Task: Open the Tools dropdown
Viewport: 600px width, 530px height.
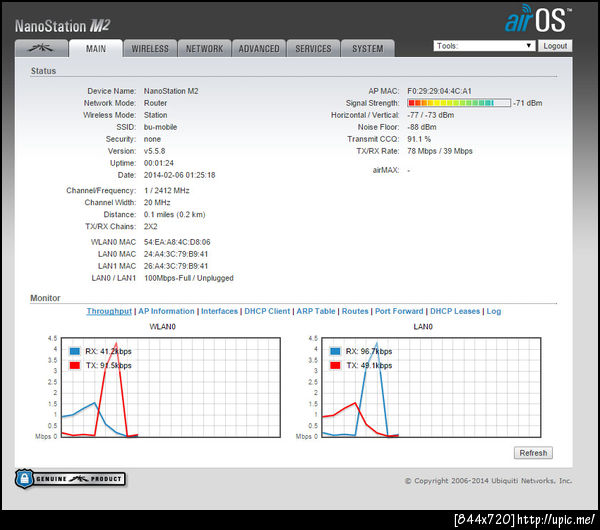Action: [x=484, y=46]
